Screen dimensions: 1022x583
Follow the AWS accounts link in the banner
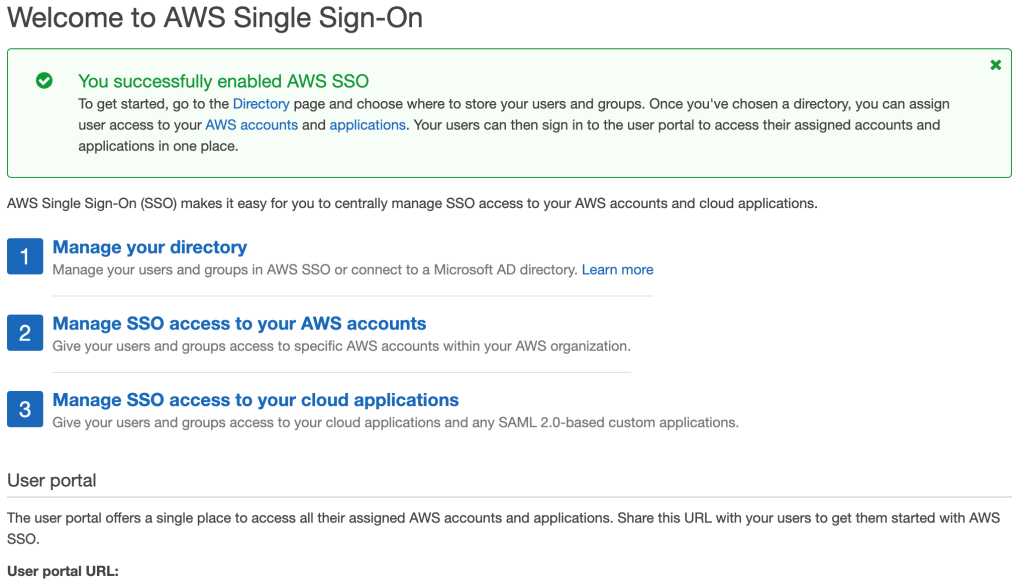(x=251, y=125)
